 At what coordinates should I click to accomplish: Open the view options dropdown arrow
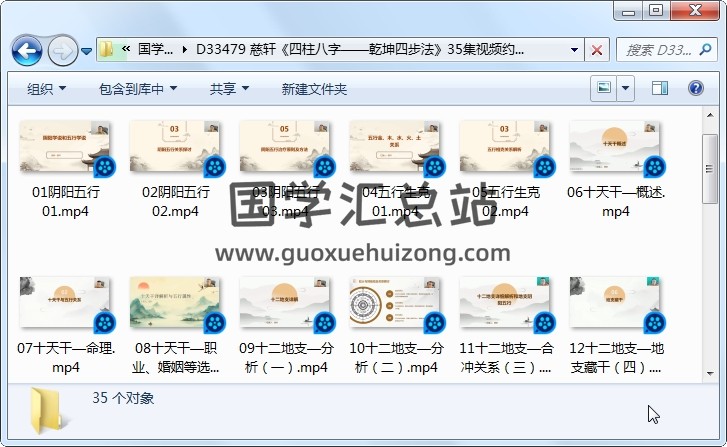[625, 88]
